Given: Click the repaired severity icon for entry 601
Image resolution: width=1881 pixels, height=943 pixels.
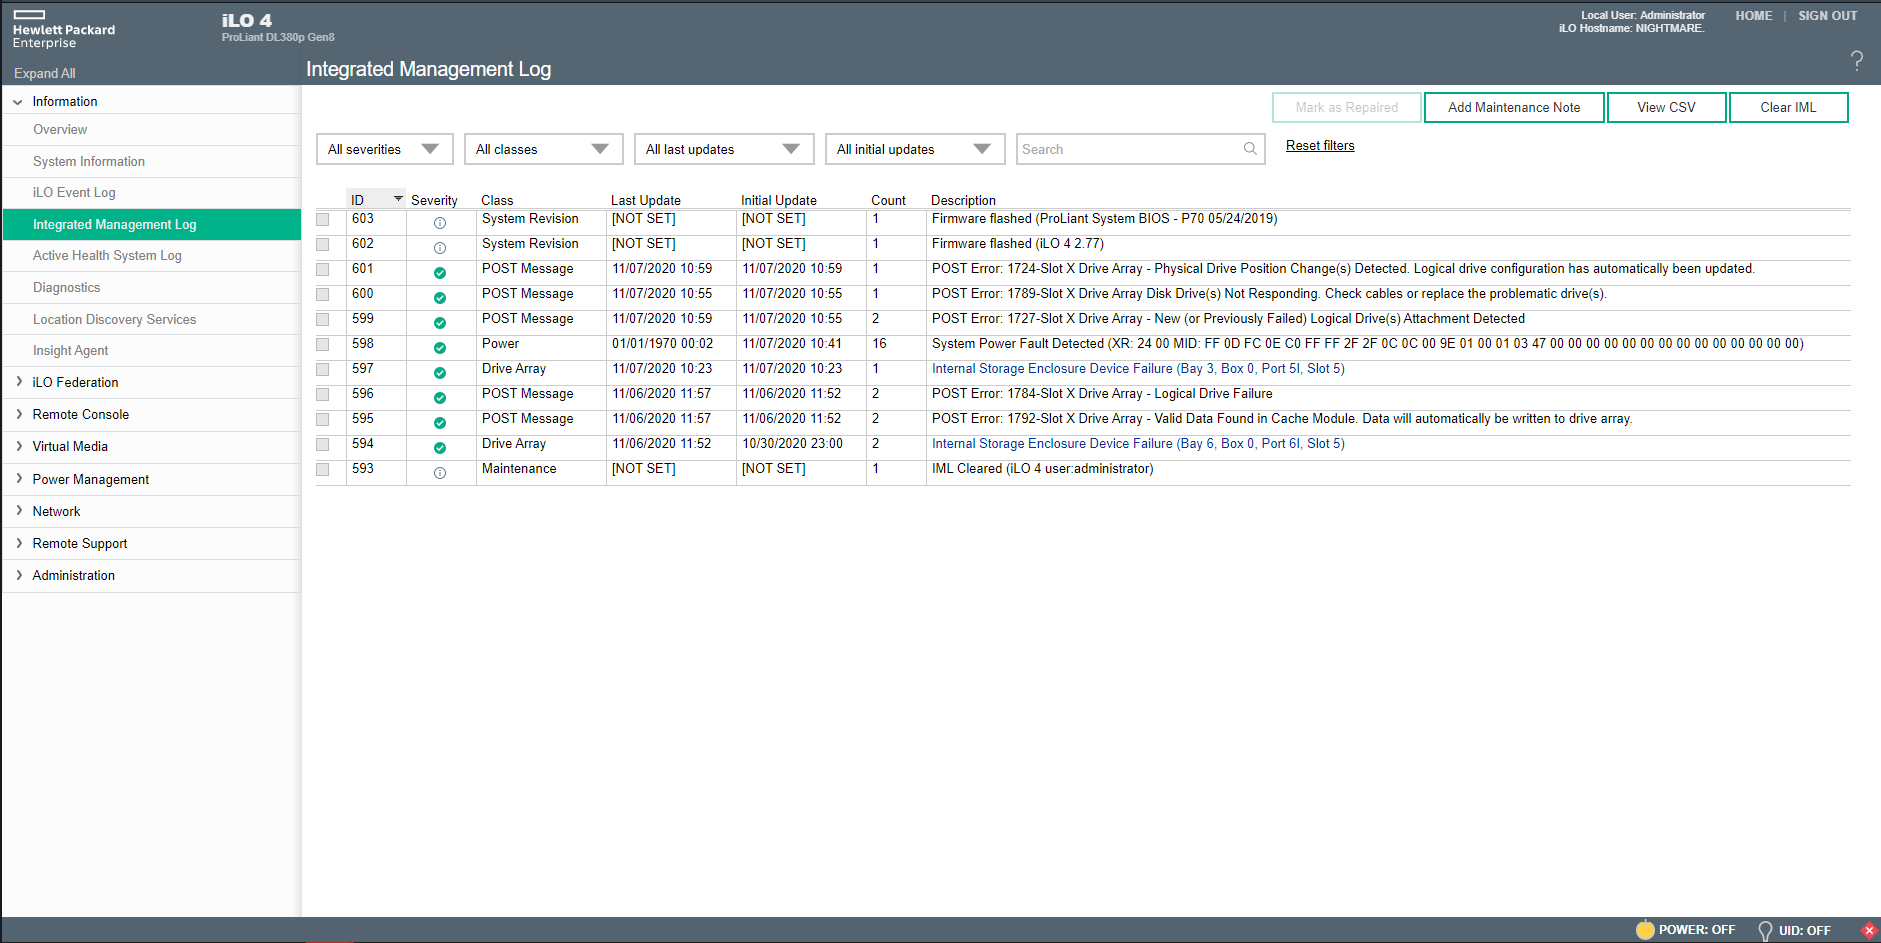Looking at the screenshot, I should point(440,273).
